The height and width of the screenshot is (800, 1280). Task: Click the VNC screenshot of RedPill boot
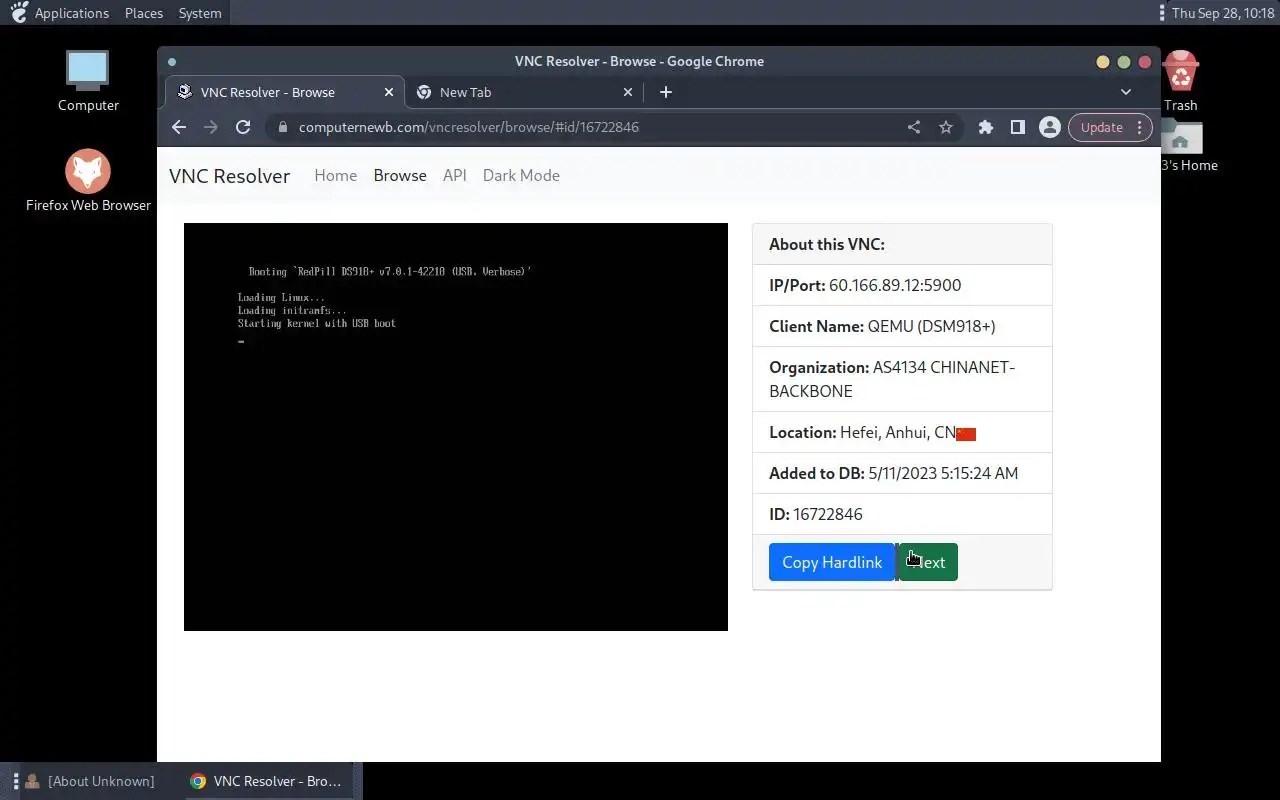point(456,427)
